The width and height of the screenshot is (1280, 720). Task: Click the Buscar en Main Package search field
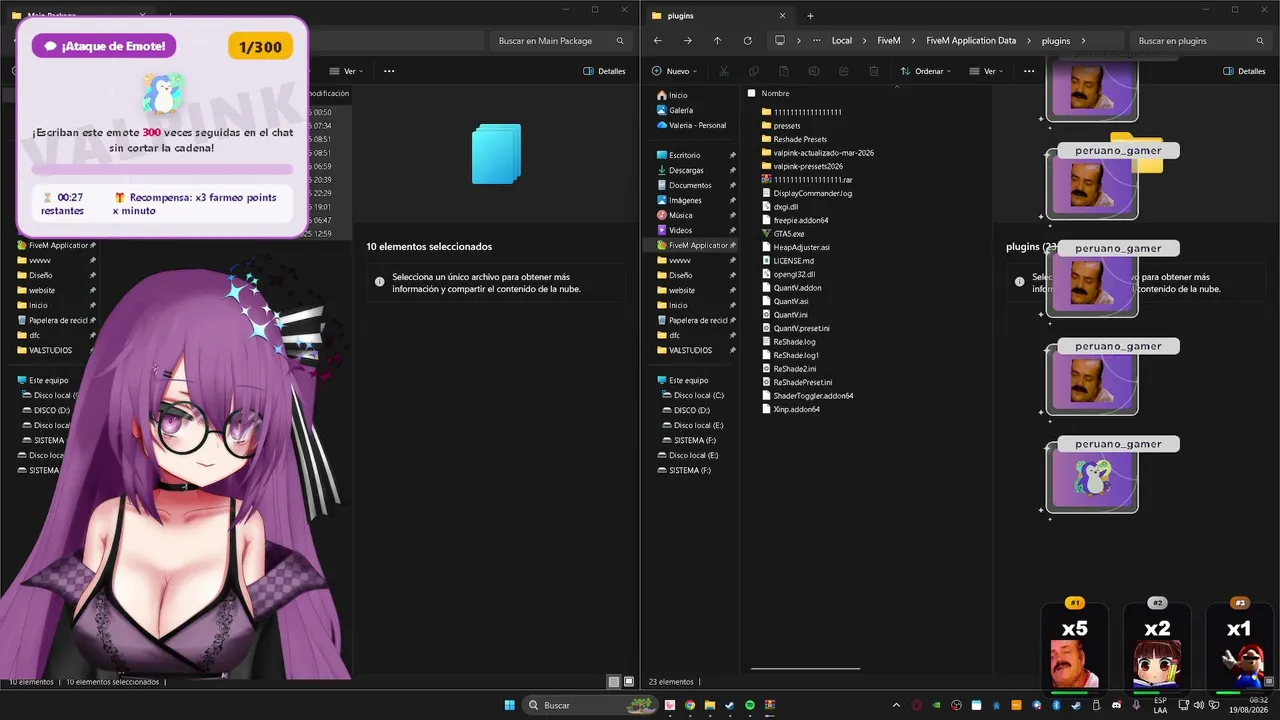point(562,41)
